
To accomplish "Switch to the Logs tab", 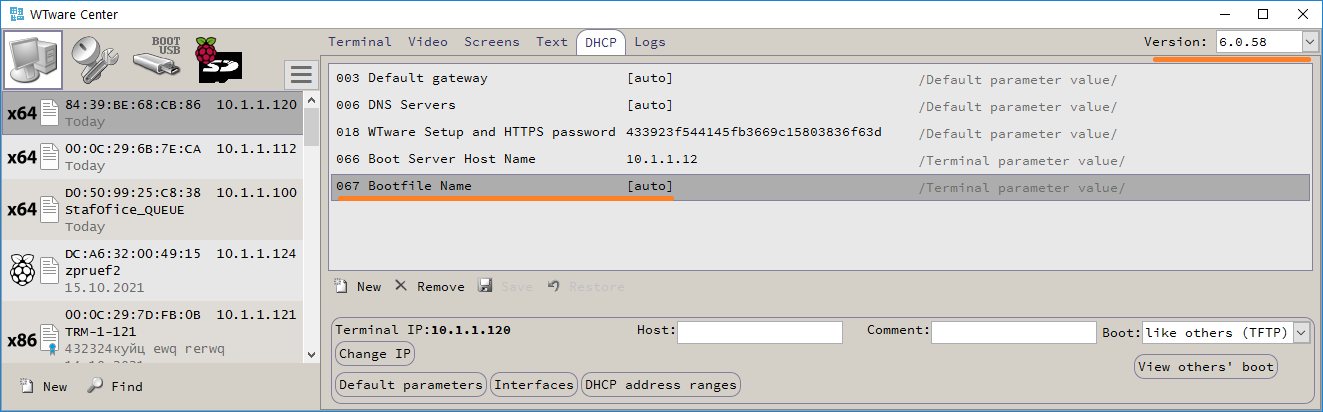I will [x=649, y=42].
